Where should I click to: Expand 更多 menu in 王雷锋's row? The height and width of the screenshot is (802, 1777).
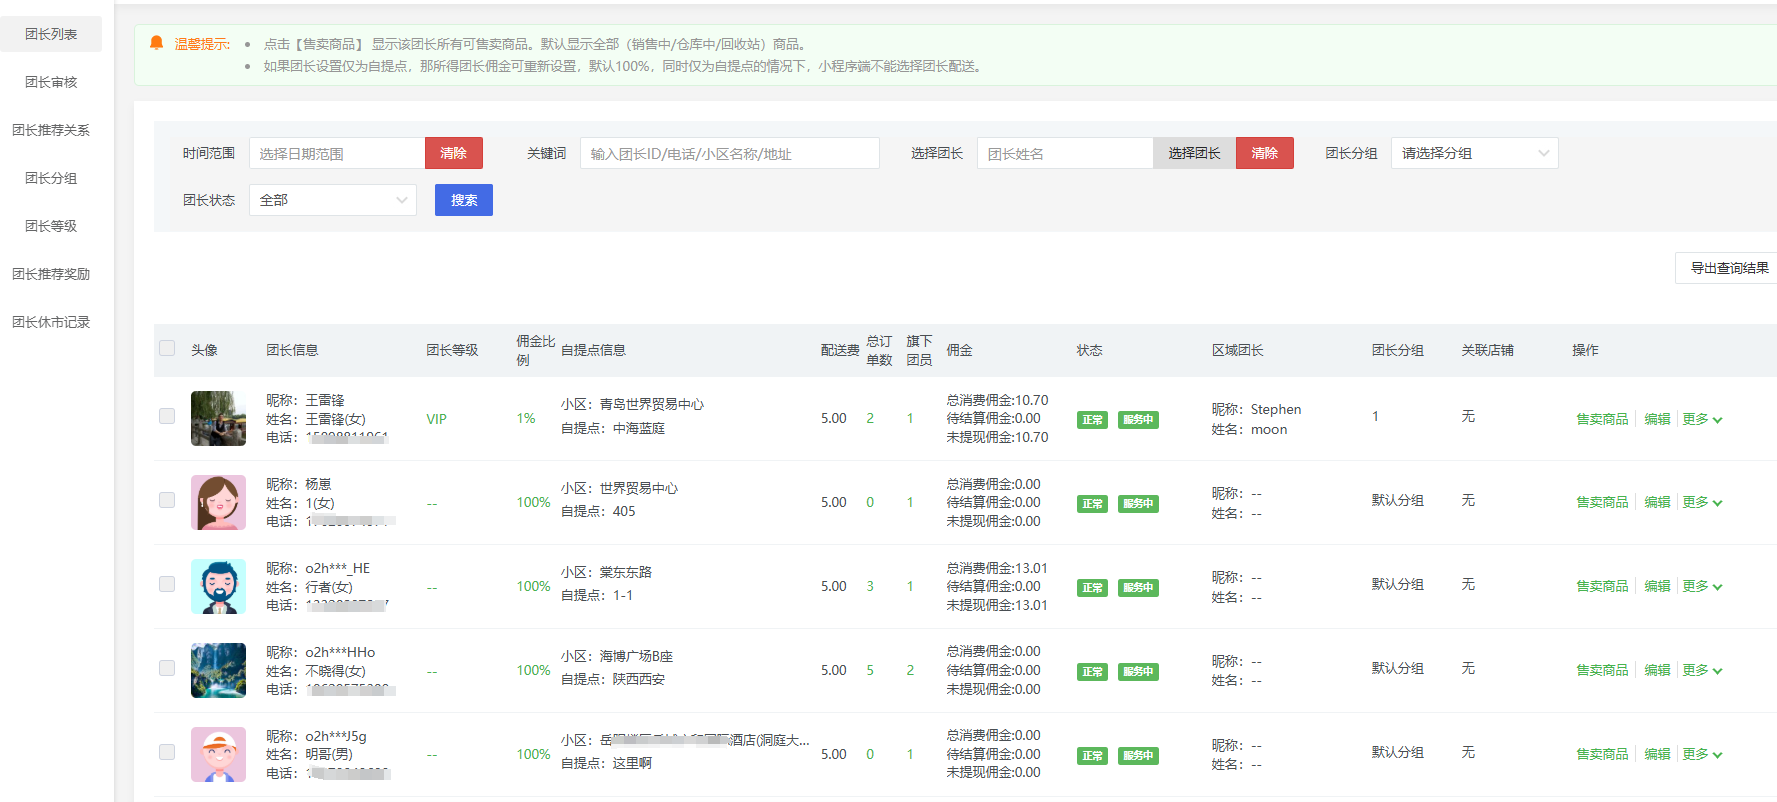point(1701,419)
